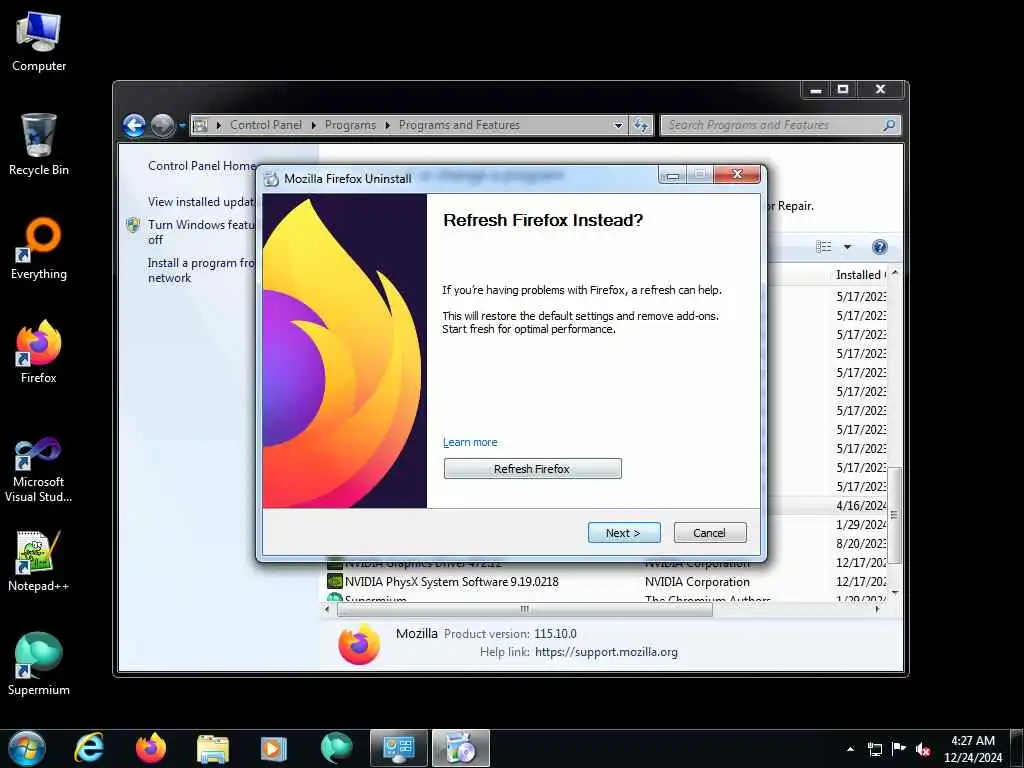Viewport: 1024px width, 768px height.
Task: Click the 4/16/2024 installed date cell
Action: pyautogui.click(x=861, y=505)
